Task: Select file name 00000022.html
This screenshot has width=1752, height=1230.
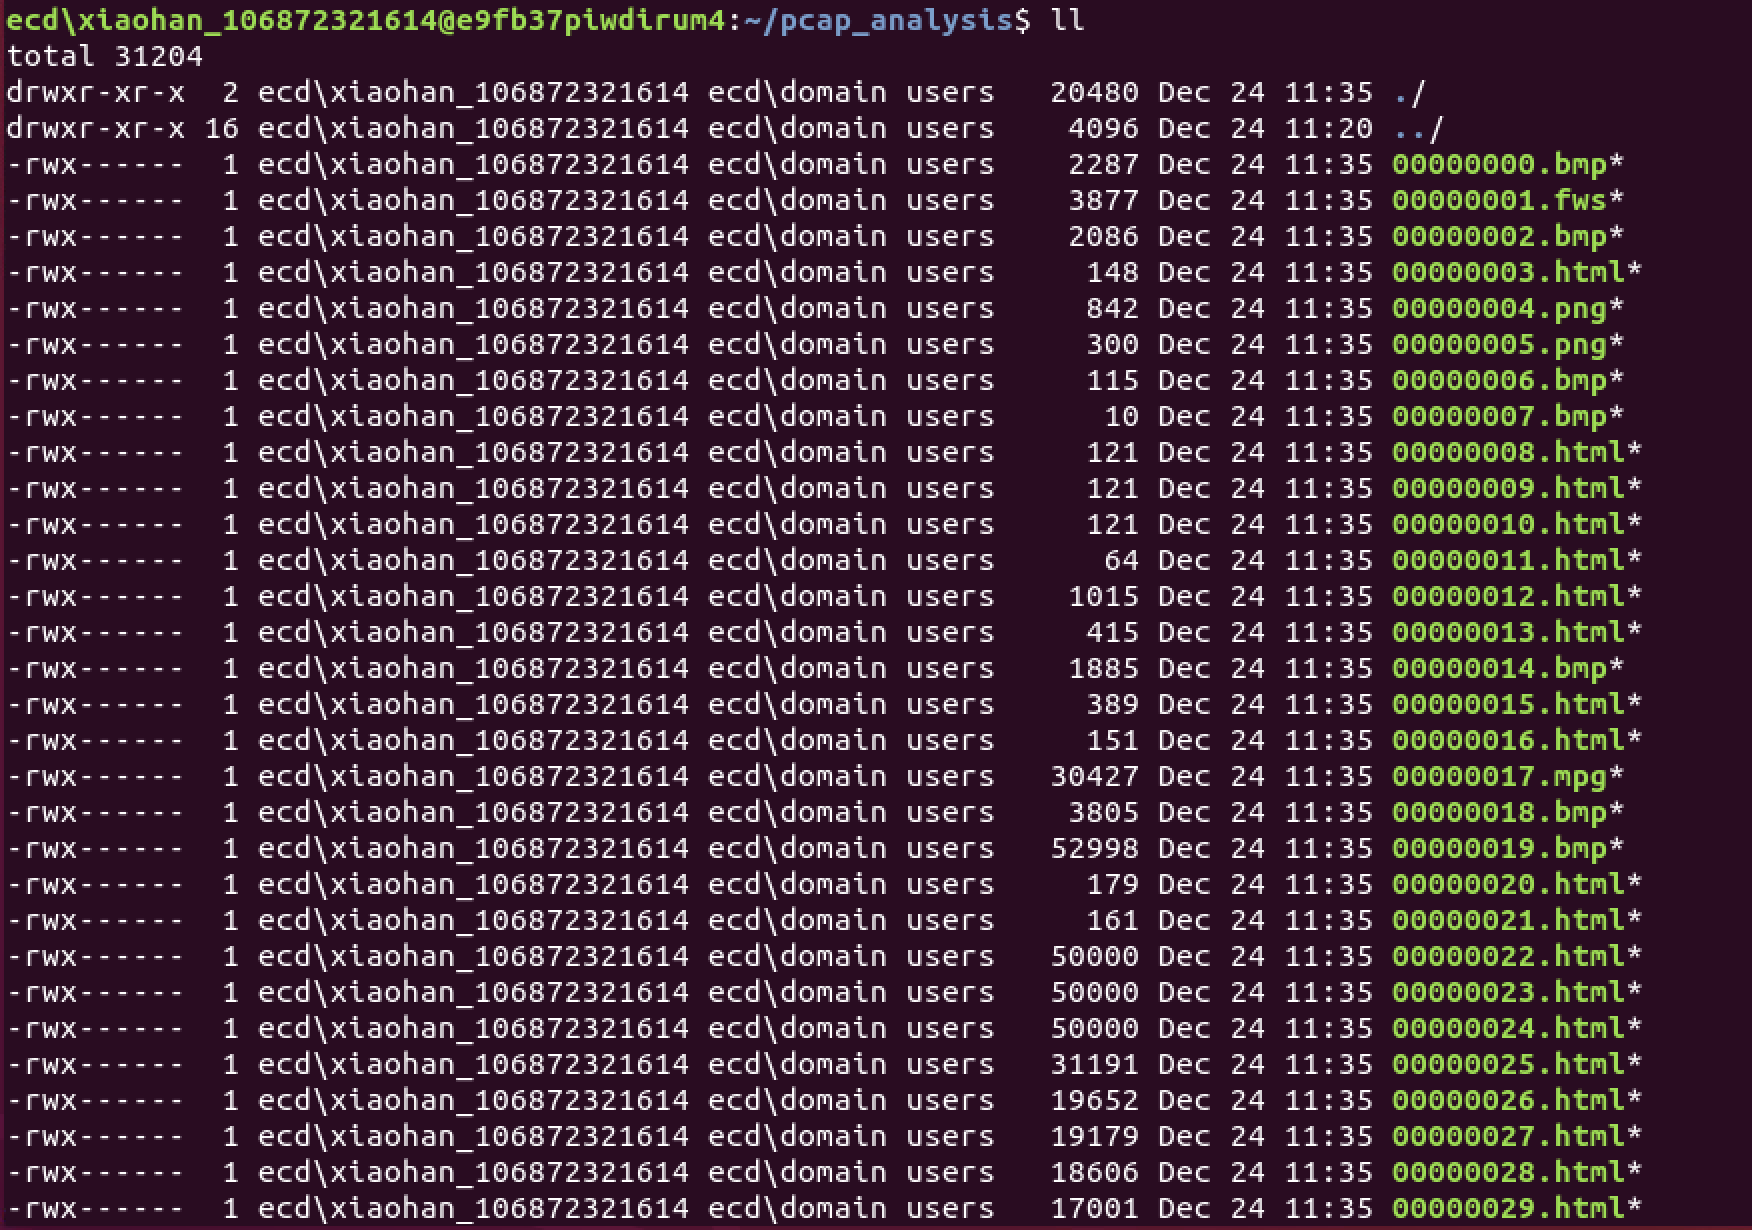Action: click(1508, 956)
